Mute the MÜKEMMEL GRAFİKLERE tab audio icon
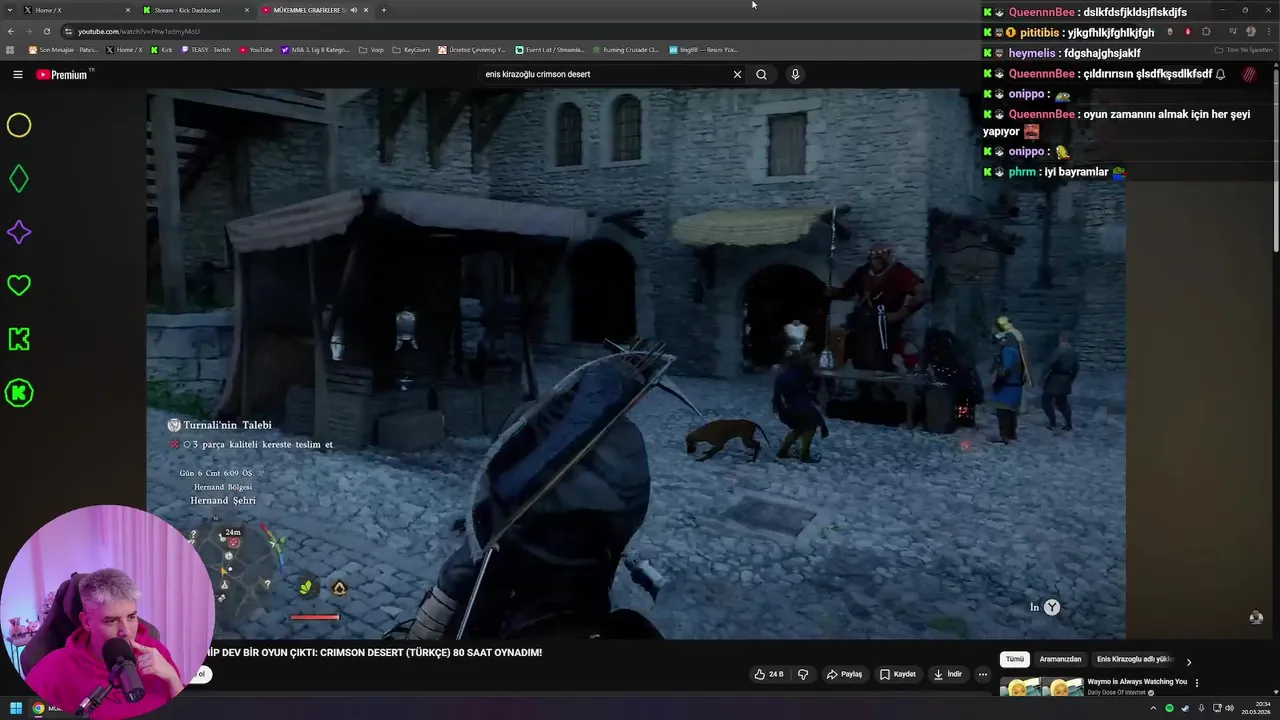 coord(353,10)
